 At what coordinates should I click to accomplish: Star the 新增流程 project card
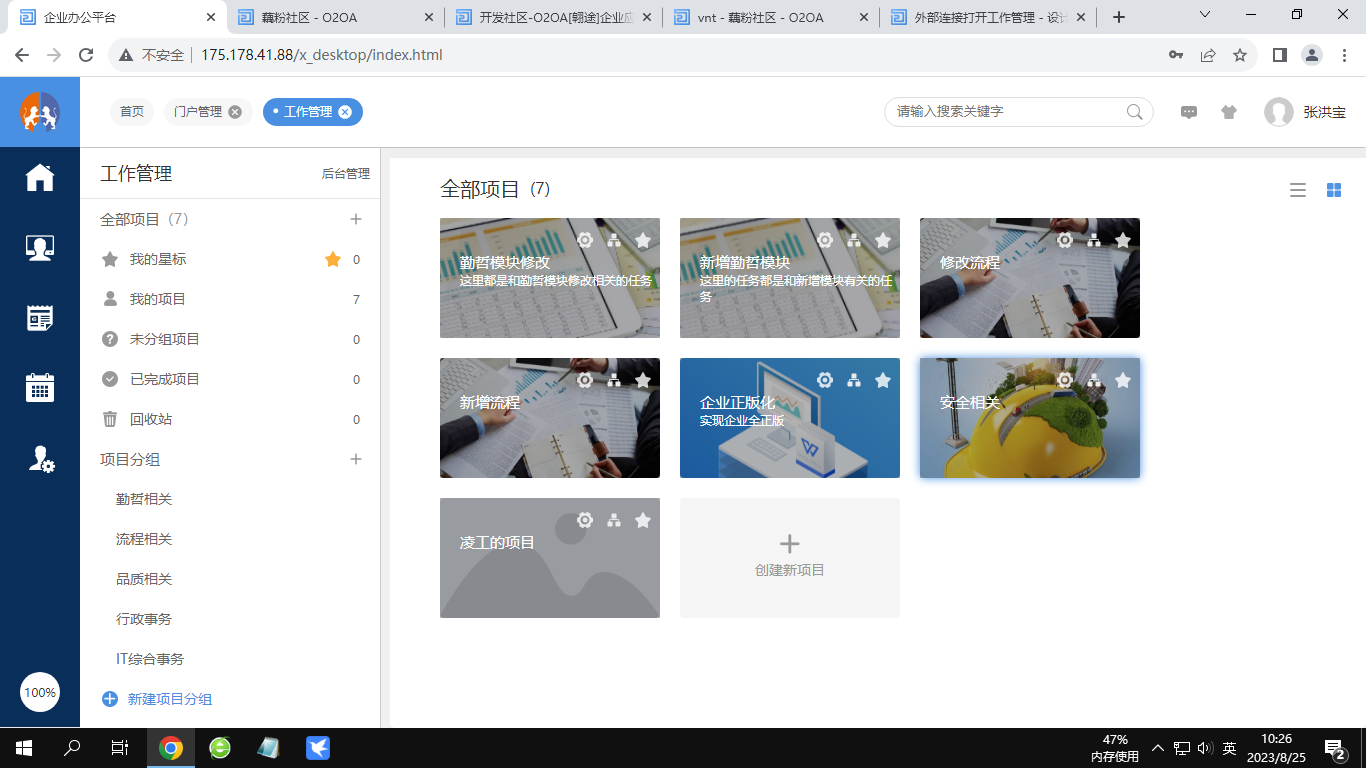coord(643,380)
